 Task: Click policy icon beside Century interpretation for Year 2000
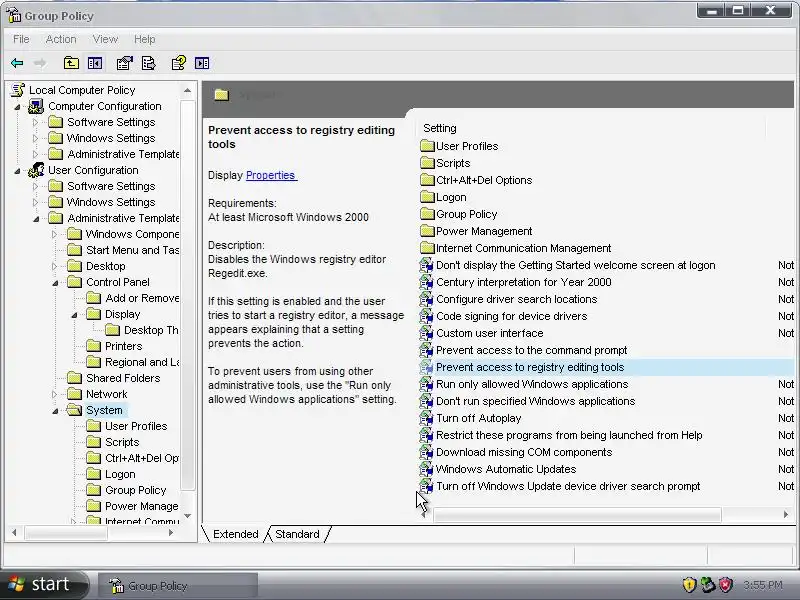(x=426, y=282)
